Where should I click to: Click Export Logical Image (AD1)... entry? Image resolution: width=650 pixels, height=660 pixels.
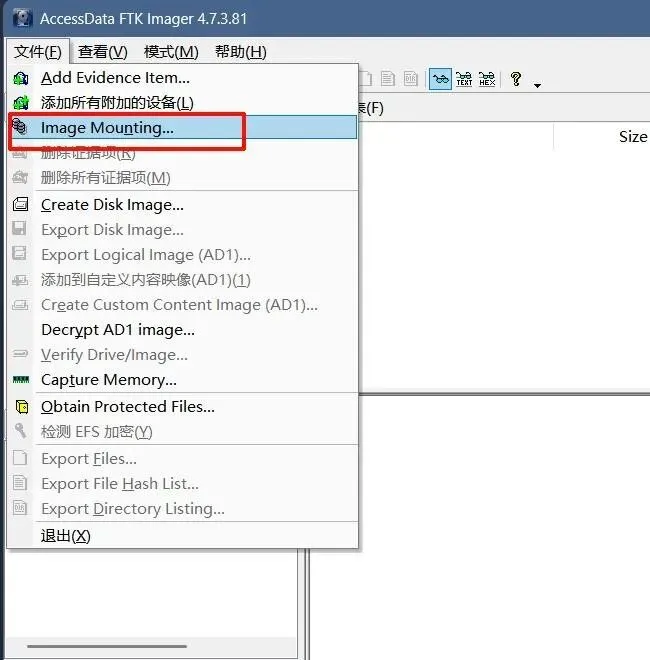point(183,255)
